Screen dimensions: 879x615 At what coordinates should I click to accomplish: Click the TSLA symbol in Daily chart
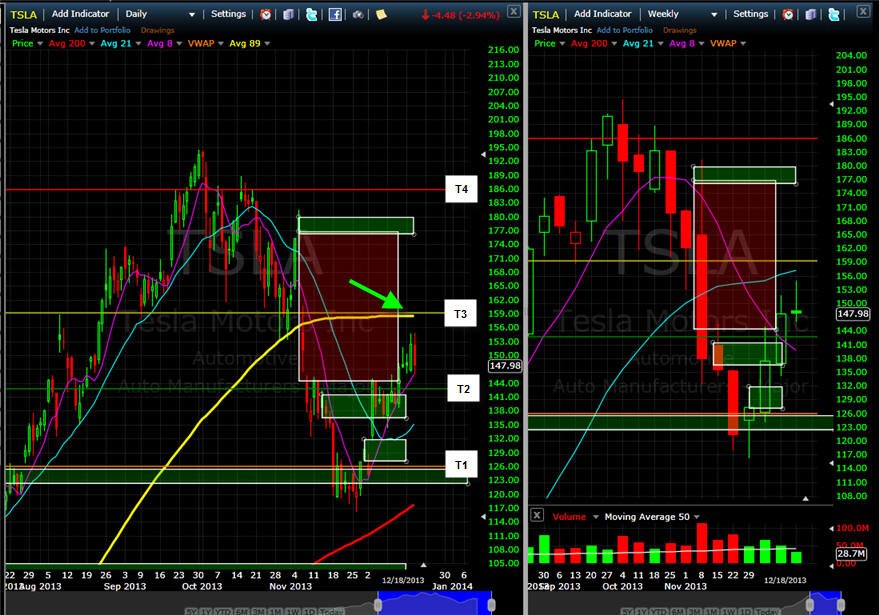pyautogui.click(x=24, y=15)
